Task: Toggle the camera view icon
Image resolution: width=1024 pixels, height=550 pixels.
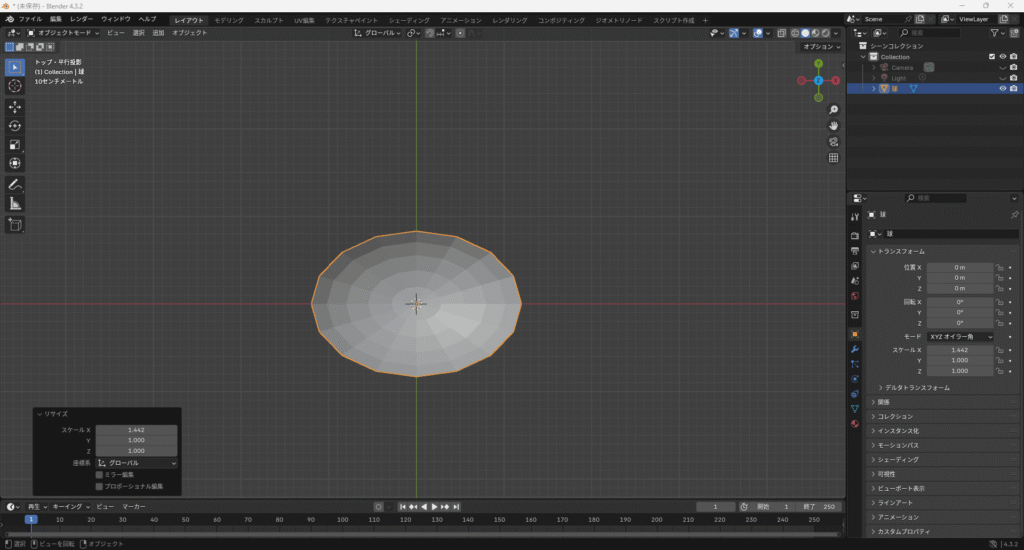Action: (833, 142)
